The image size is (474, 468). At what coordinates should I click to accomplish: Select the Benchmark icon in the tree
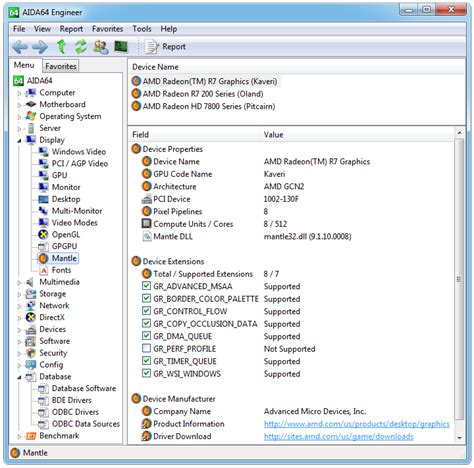[31, 436]
